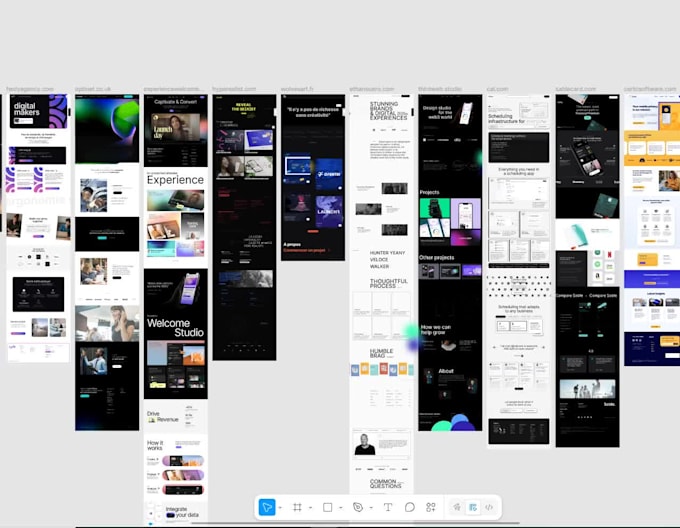
Task: Select the woman on phone photo
Action: coord(107,323)
